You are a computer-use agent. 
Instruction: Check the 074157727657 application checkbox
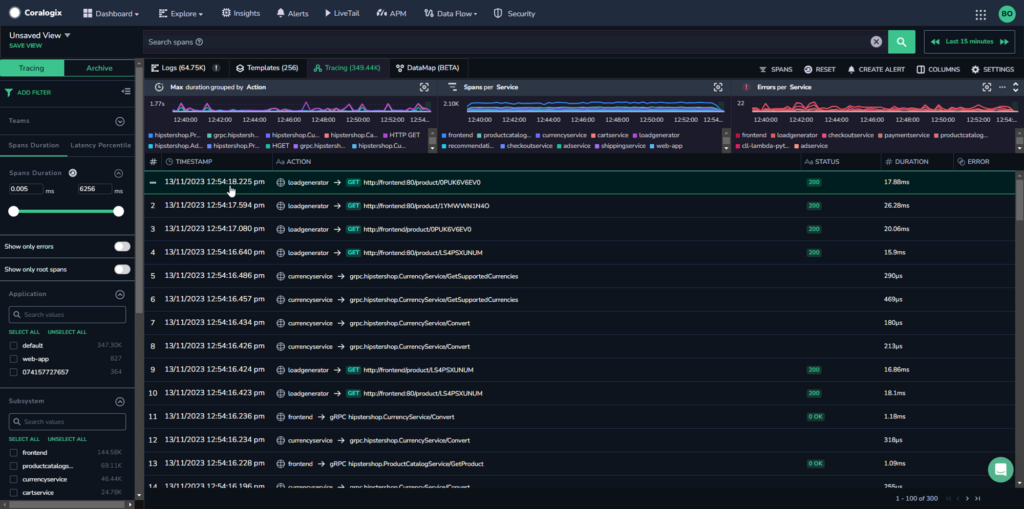coord(13,372)
